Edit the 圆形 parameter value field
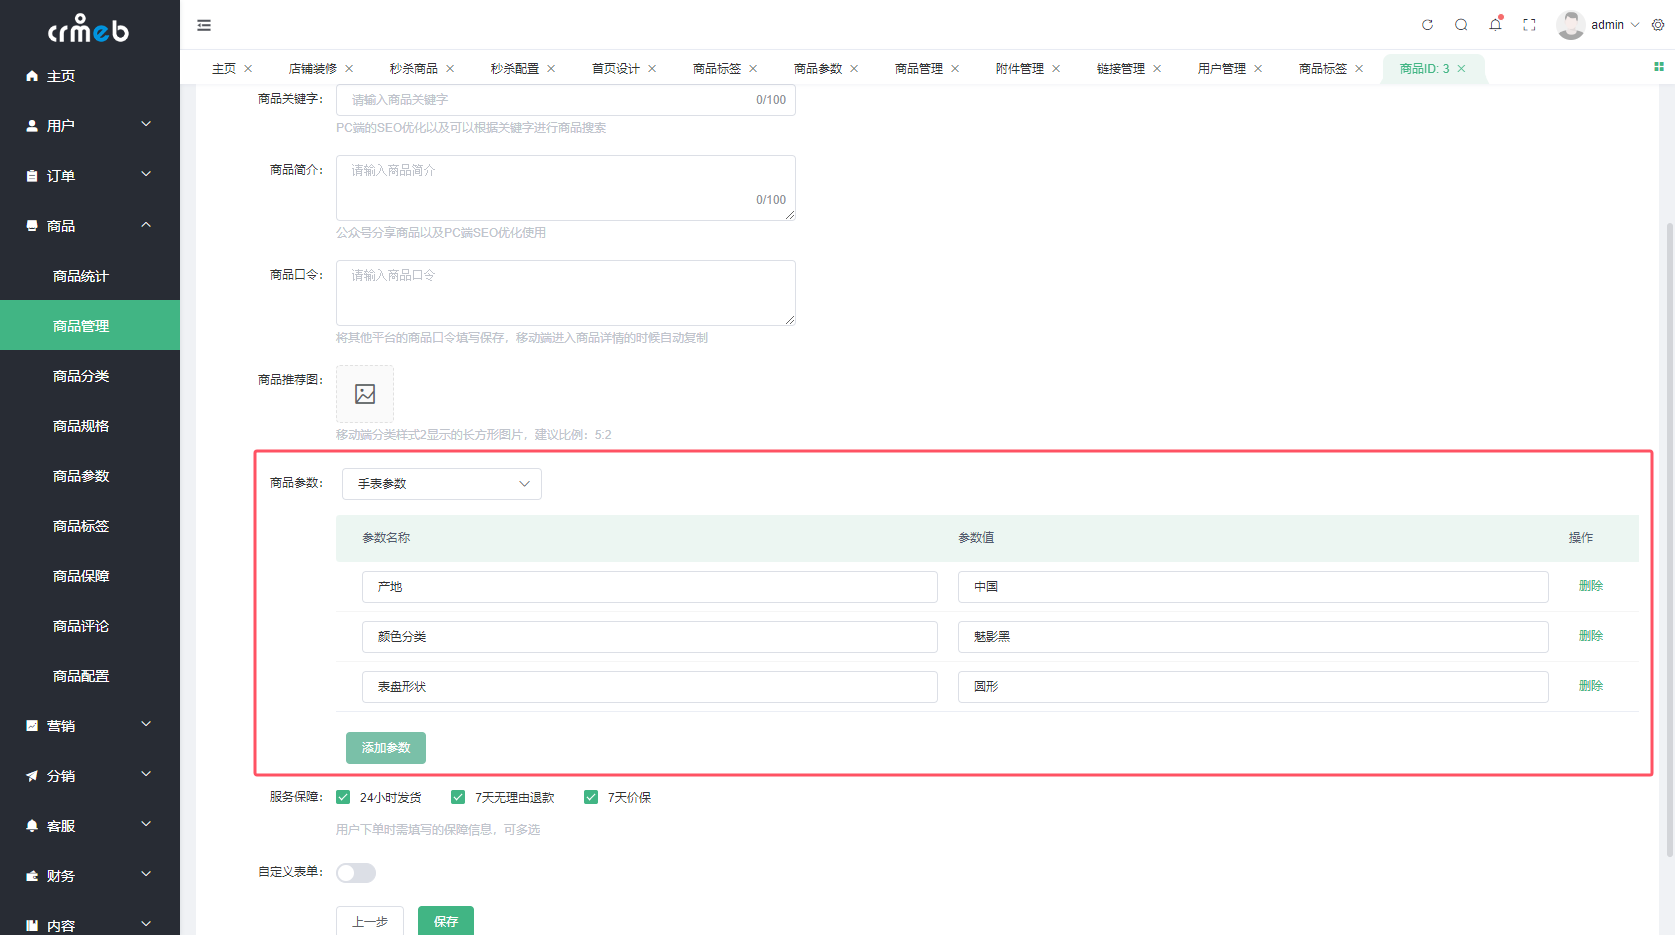This screenshot has height=935, width=1676. (x=1253, y=687)
